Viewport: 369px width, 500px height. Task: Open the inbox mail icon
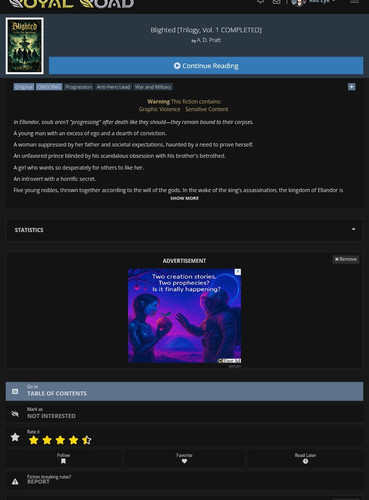[x=276, y=2]
